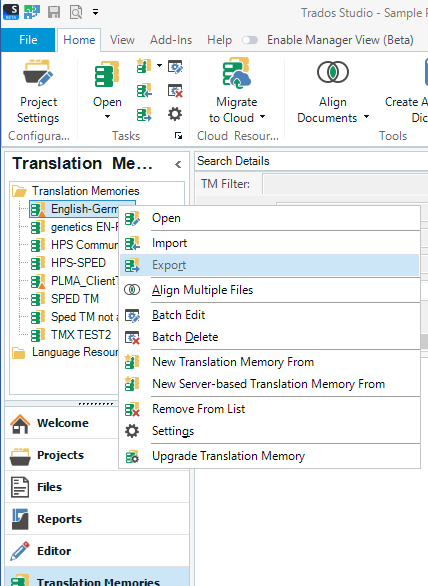This screenshot has width=428, height=586.
Task: Click the Align Documents icon
Action: tap(333, 72)
